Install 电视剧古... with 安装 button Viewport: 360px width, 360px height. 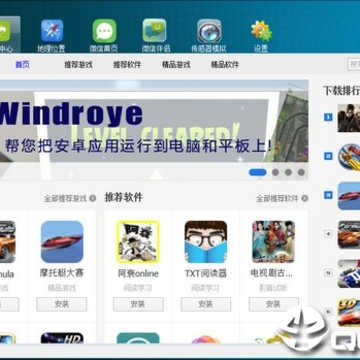pyautogui.click(x=274, y=304)
